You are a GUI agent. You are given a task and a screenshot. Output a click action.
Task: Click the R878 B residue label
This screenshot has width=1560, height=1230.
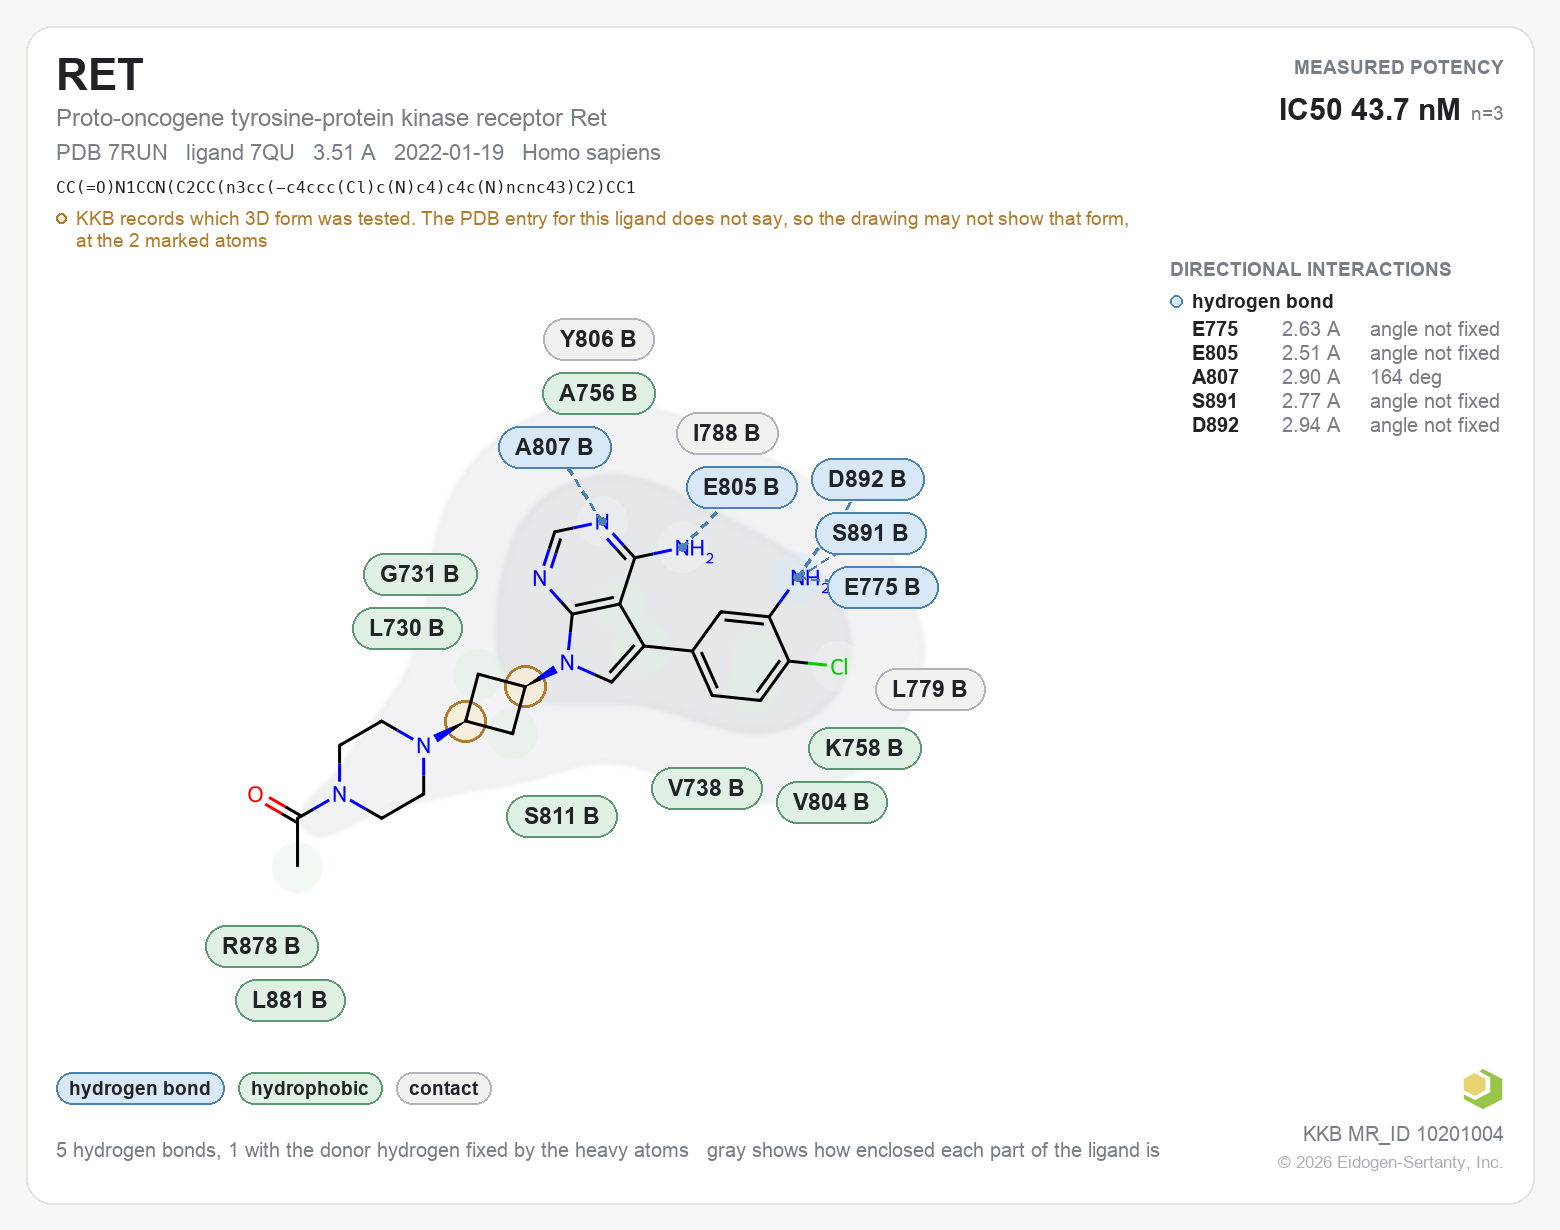(x=261, y=946)
